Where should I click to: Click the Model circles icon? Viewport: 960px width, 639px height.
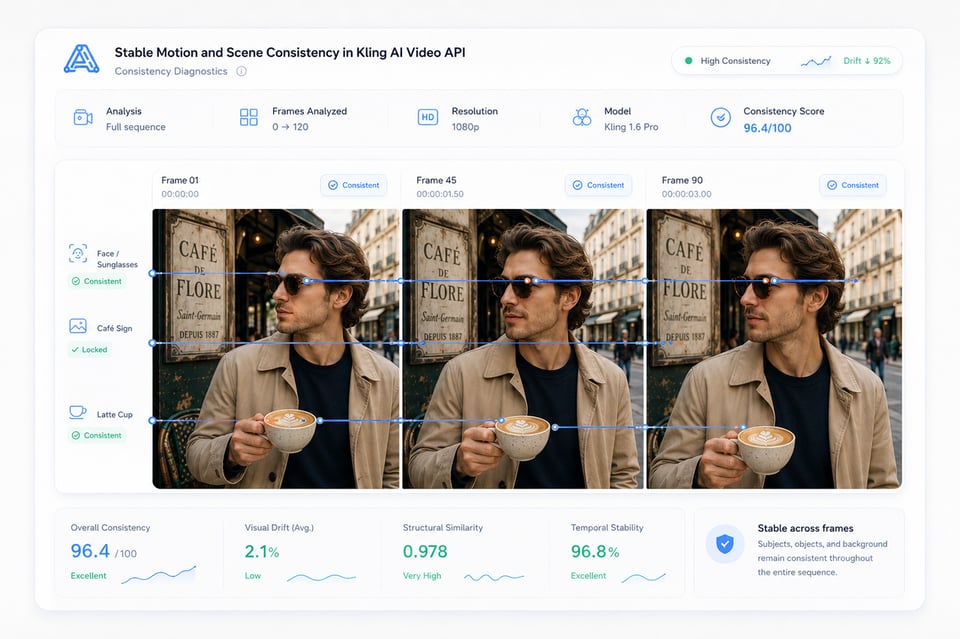582,117
